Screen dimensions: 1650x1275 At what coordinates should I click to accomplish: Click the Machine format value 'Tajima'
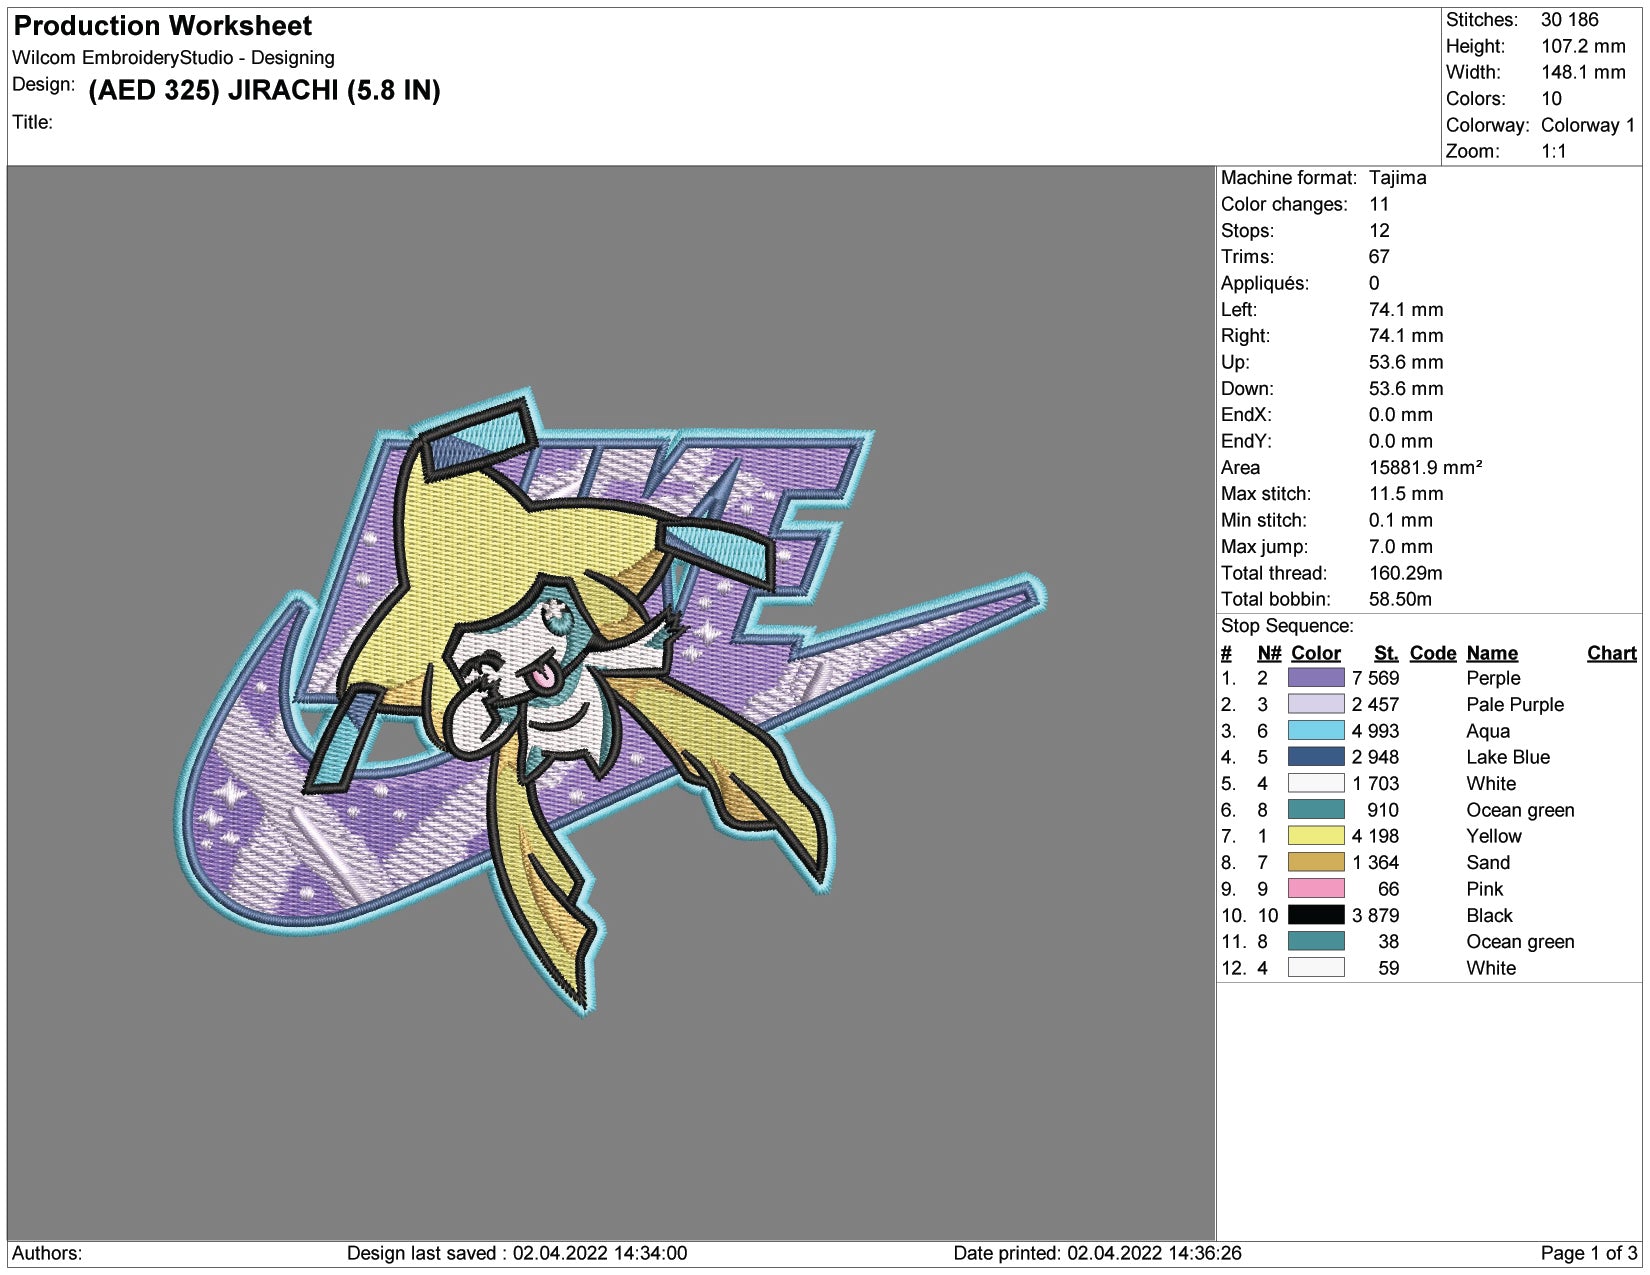[1397, 178]
